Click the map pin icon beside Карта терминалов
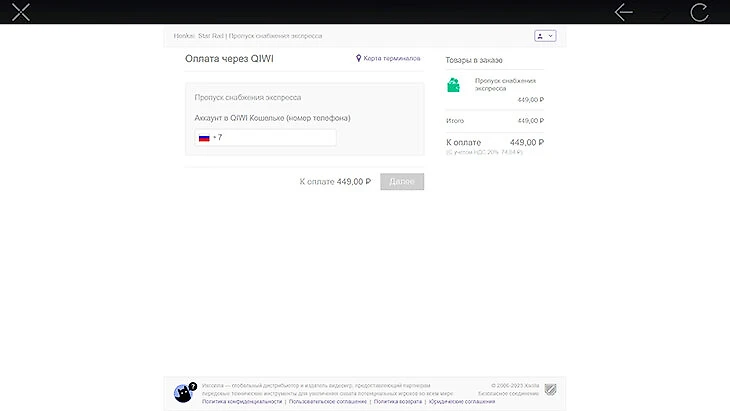 coord(358,58)
